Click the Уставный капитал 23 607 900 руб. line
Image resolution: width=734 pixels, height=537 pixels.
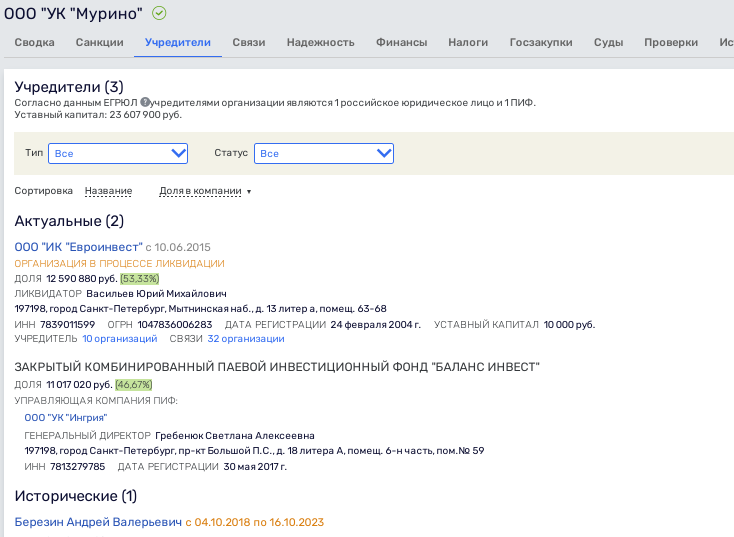98,115
